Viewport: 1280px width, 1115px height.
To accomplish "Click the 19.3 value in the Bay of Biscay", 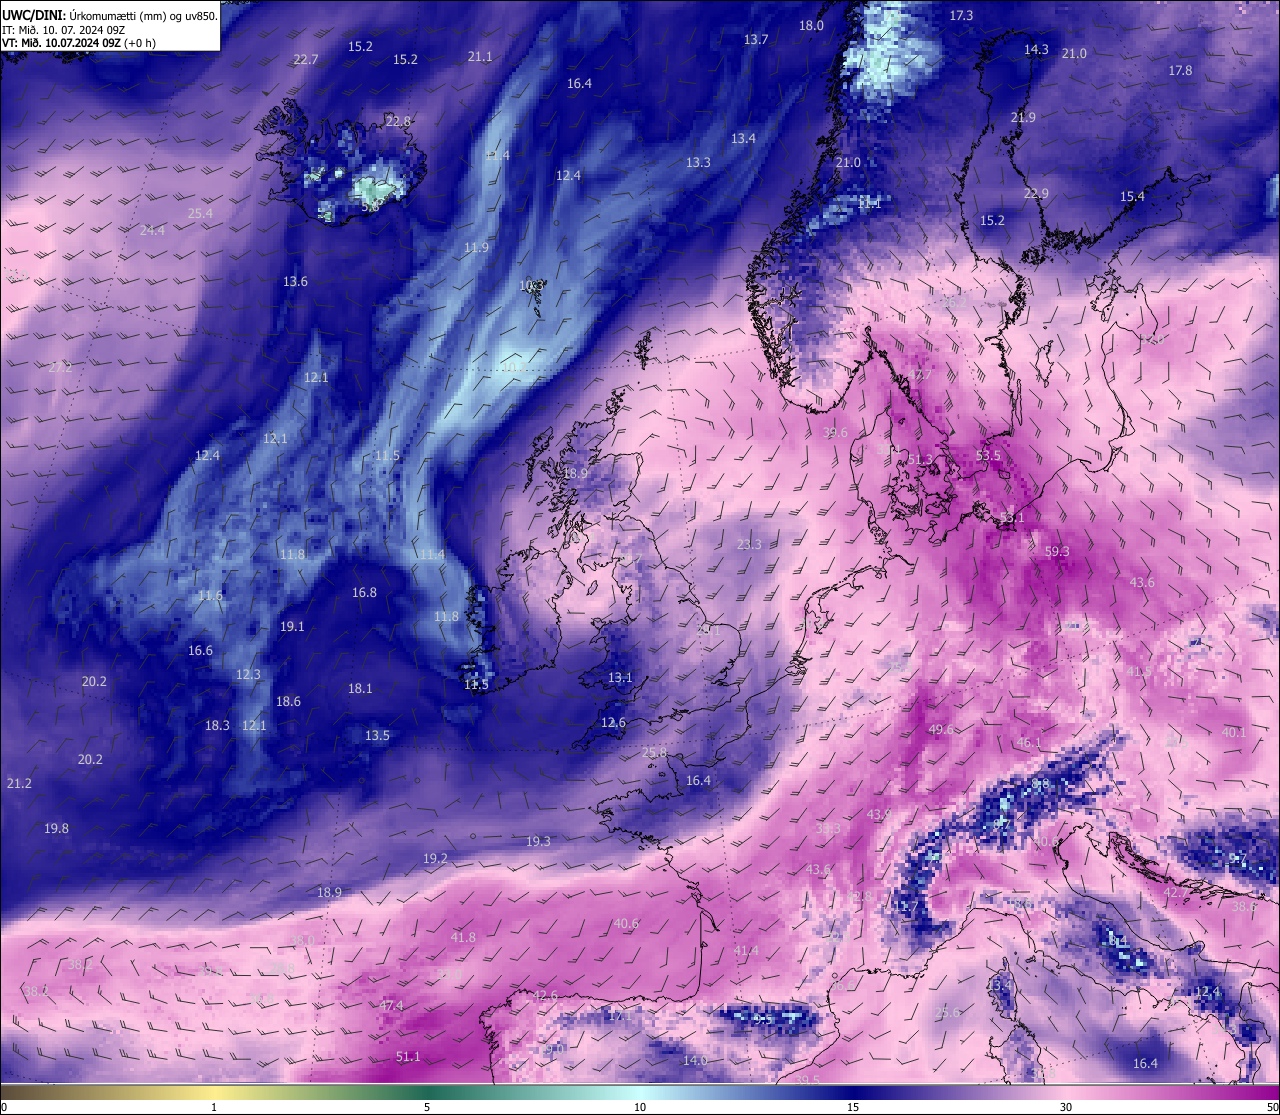I will point(538,842).
